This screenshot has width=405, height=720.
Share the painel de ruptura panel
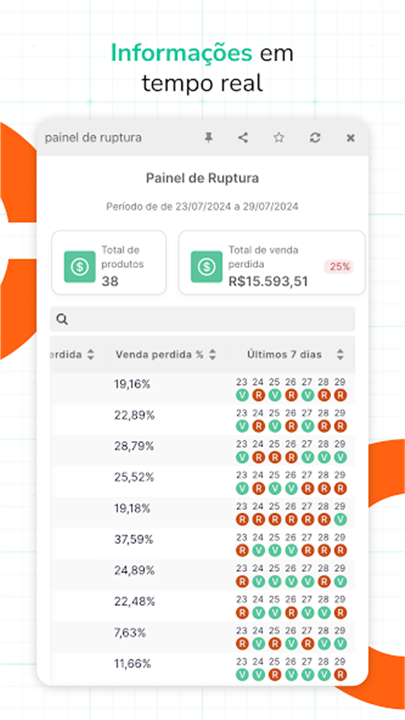243,137
